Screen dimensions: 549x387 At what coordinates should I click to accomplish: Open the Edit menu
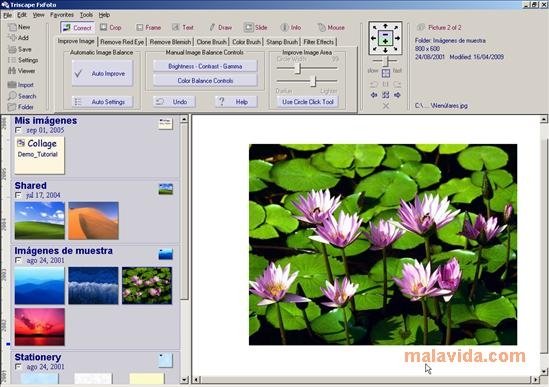click(22, 15)
